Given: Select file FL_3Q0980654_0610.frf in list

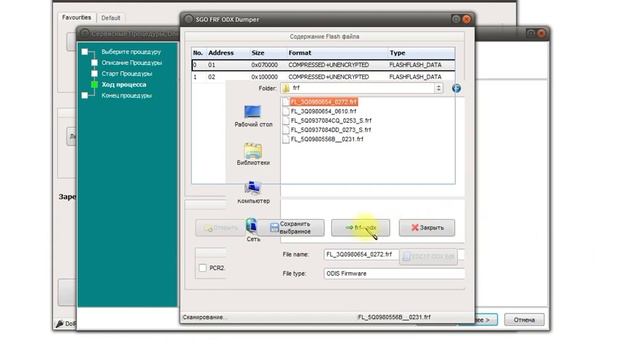Looking at the screenshot, I should (323, 111).
